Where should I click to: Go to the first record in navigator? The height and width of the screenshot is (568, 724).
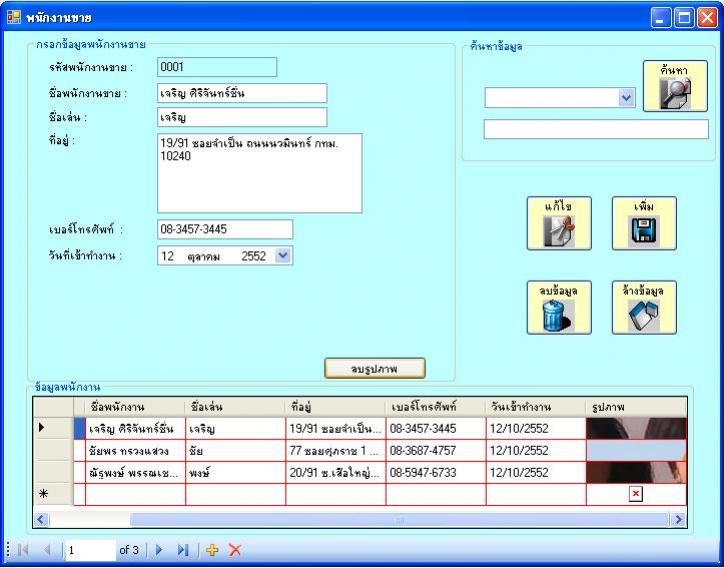24,550
